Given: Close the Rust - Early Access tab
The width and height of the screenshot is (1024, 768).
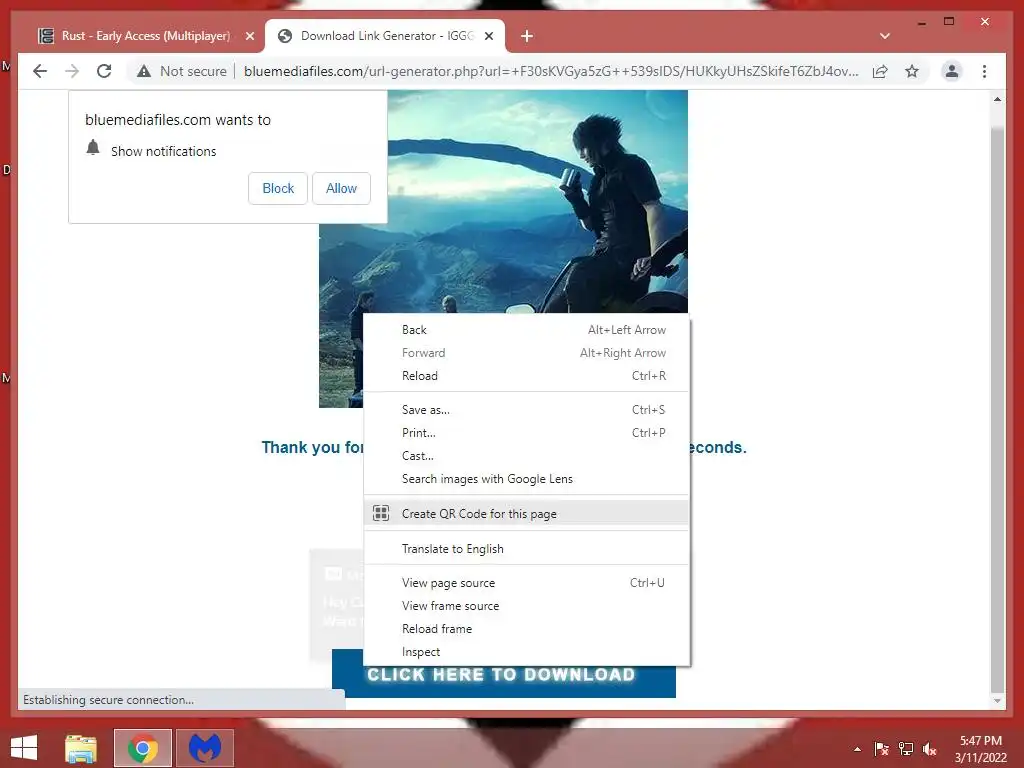Looking at the screenshot, I should 250,36.
